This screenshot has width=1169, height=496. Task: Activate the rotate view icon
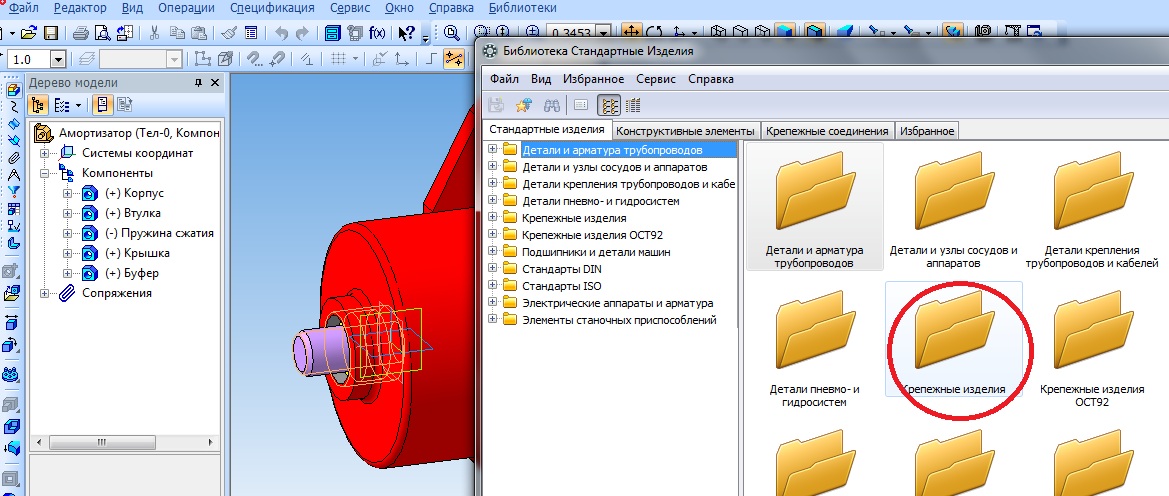[654, 32]
